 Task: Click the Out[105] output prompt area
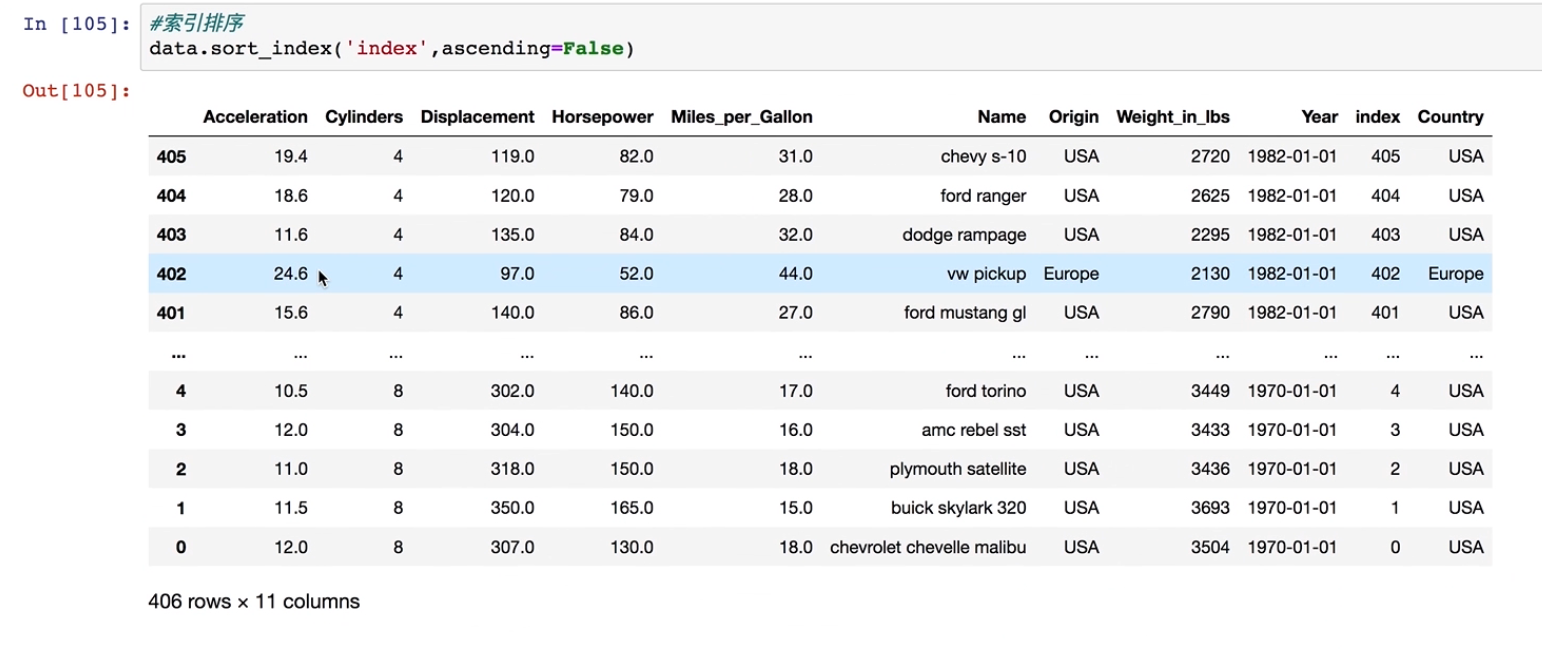point(76,91)
